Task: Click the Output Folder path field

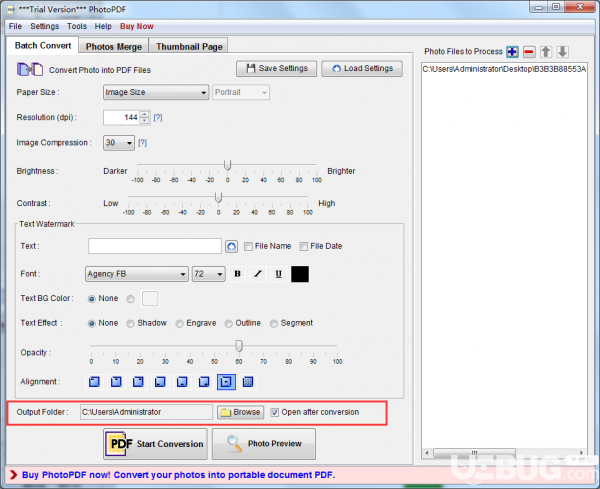Action: [x=146, y=412]
